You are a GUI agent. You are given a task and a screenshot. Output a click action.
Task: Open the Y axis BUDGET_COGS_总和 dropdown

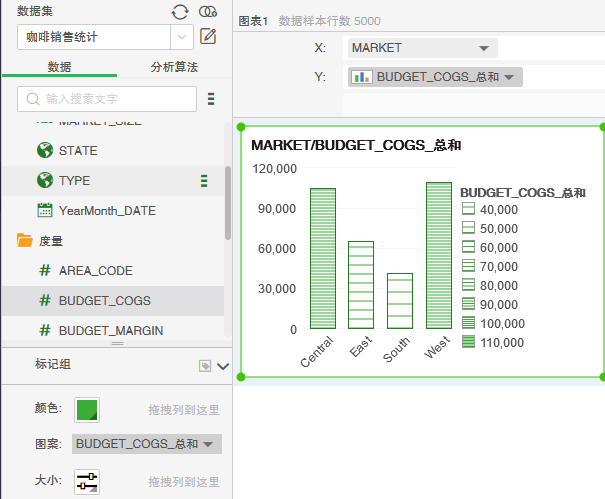coord(509,77)
